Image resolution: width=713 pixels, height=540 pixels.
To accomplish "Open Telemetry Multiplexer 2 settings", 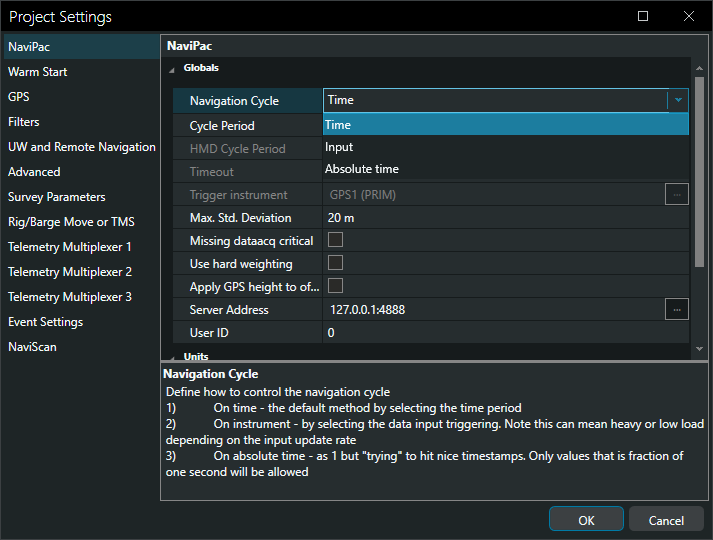I will coord(81,272).
